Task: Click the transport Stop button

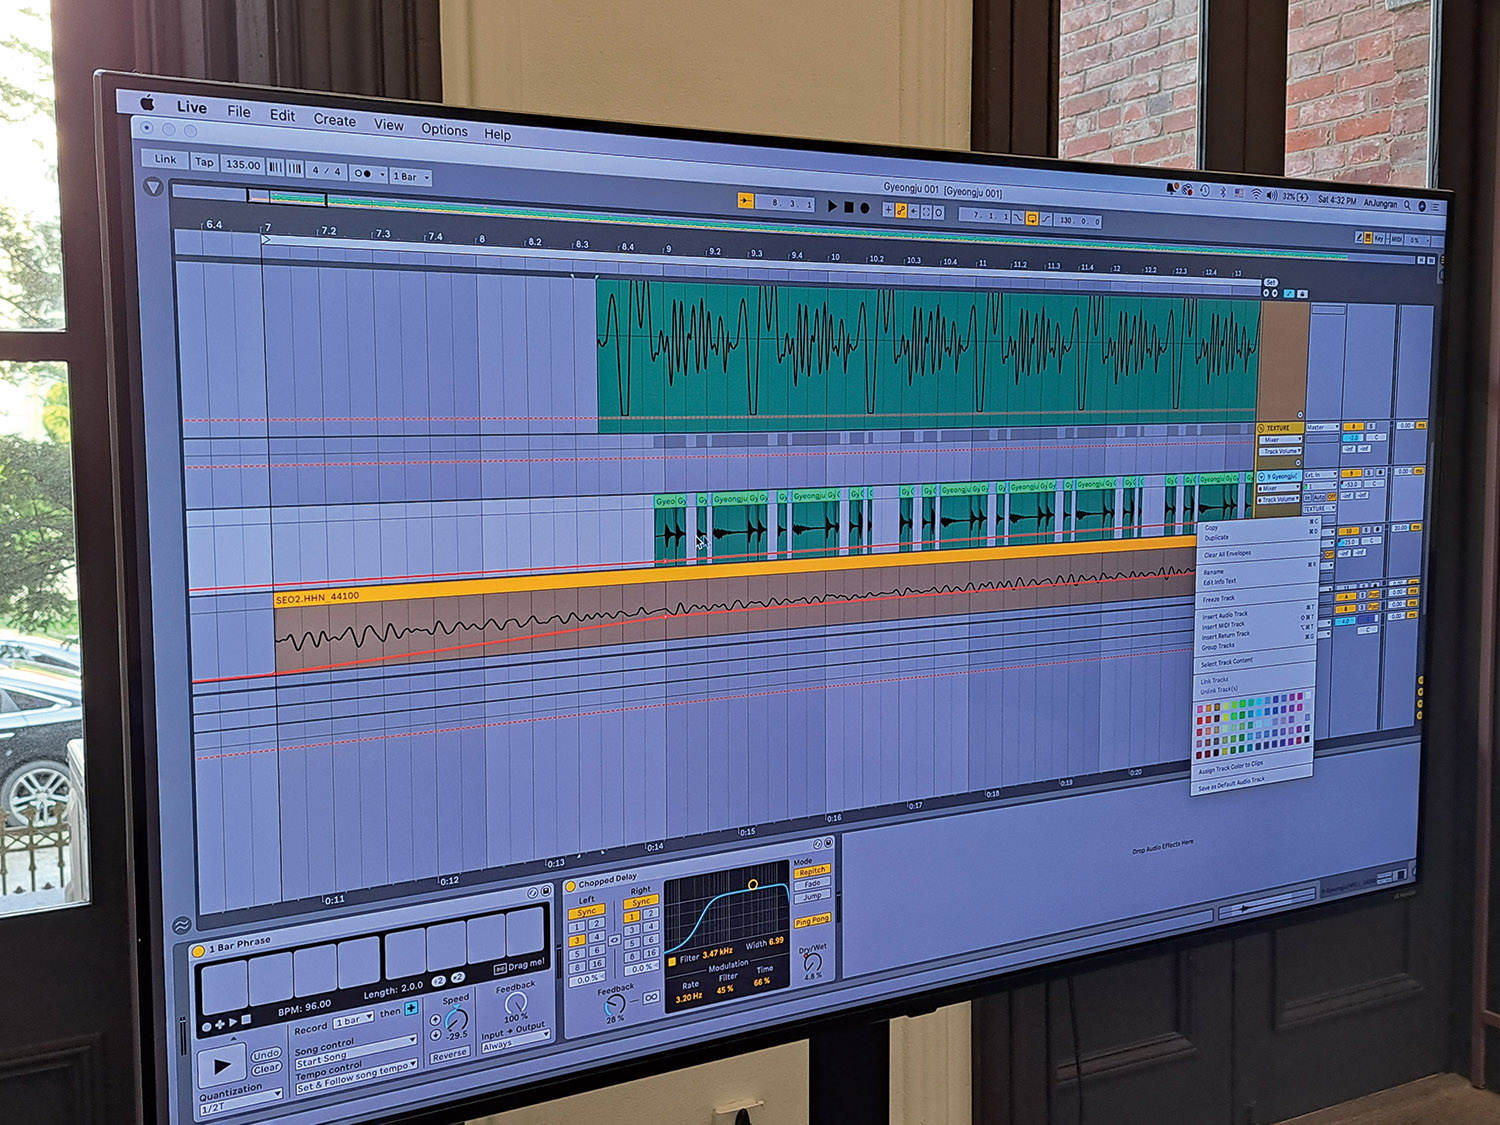Action: pyautogui.click(x=849, y=207)
